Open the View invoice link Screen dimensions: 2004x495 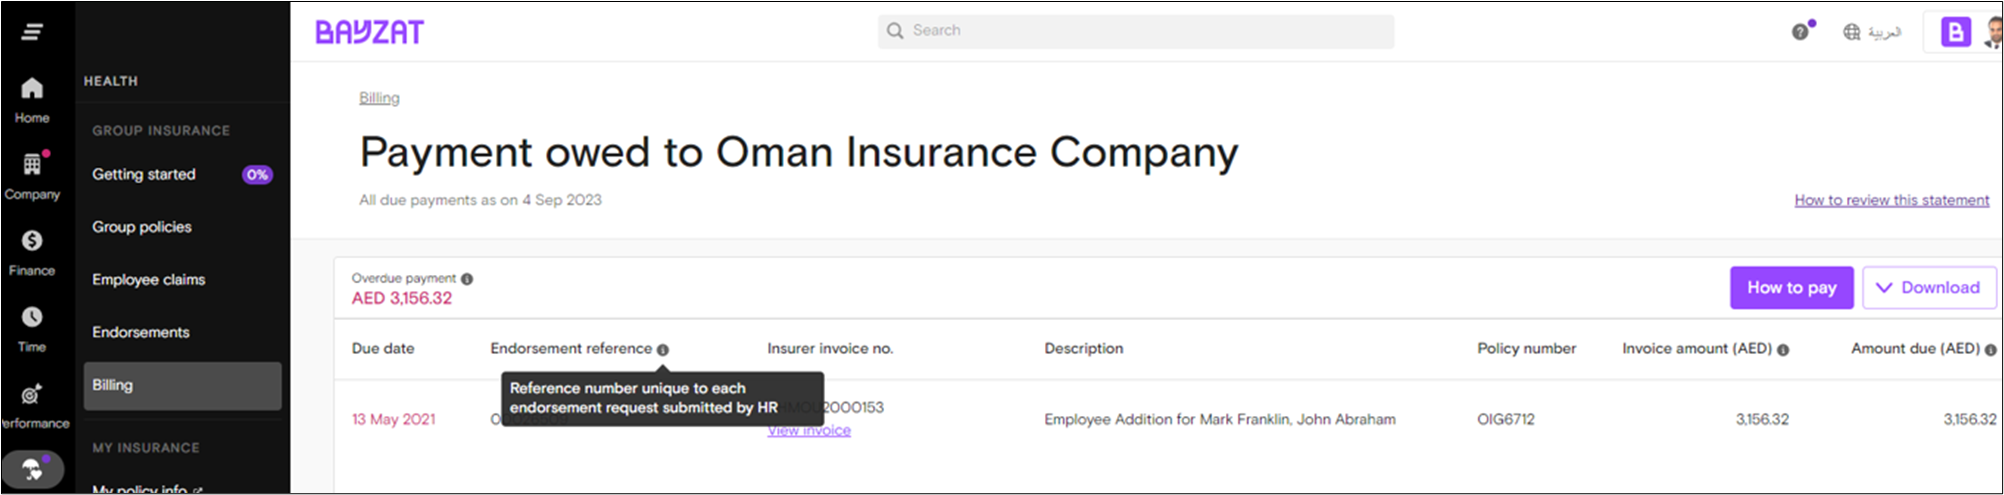click(809, 431)
